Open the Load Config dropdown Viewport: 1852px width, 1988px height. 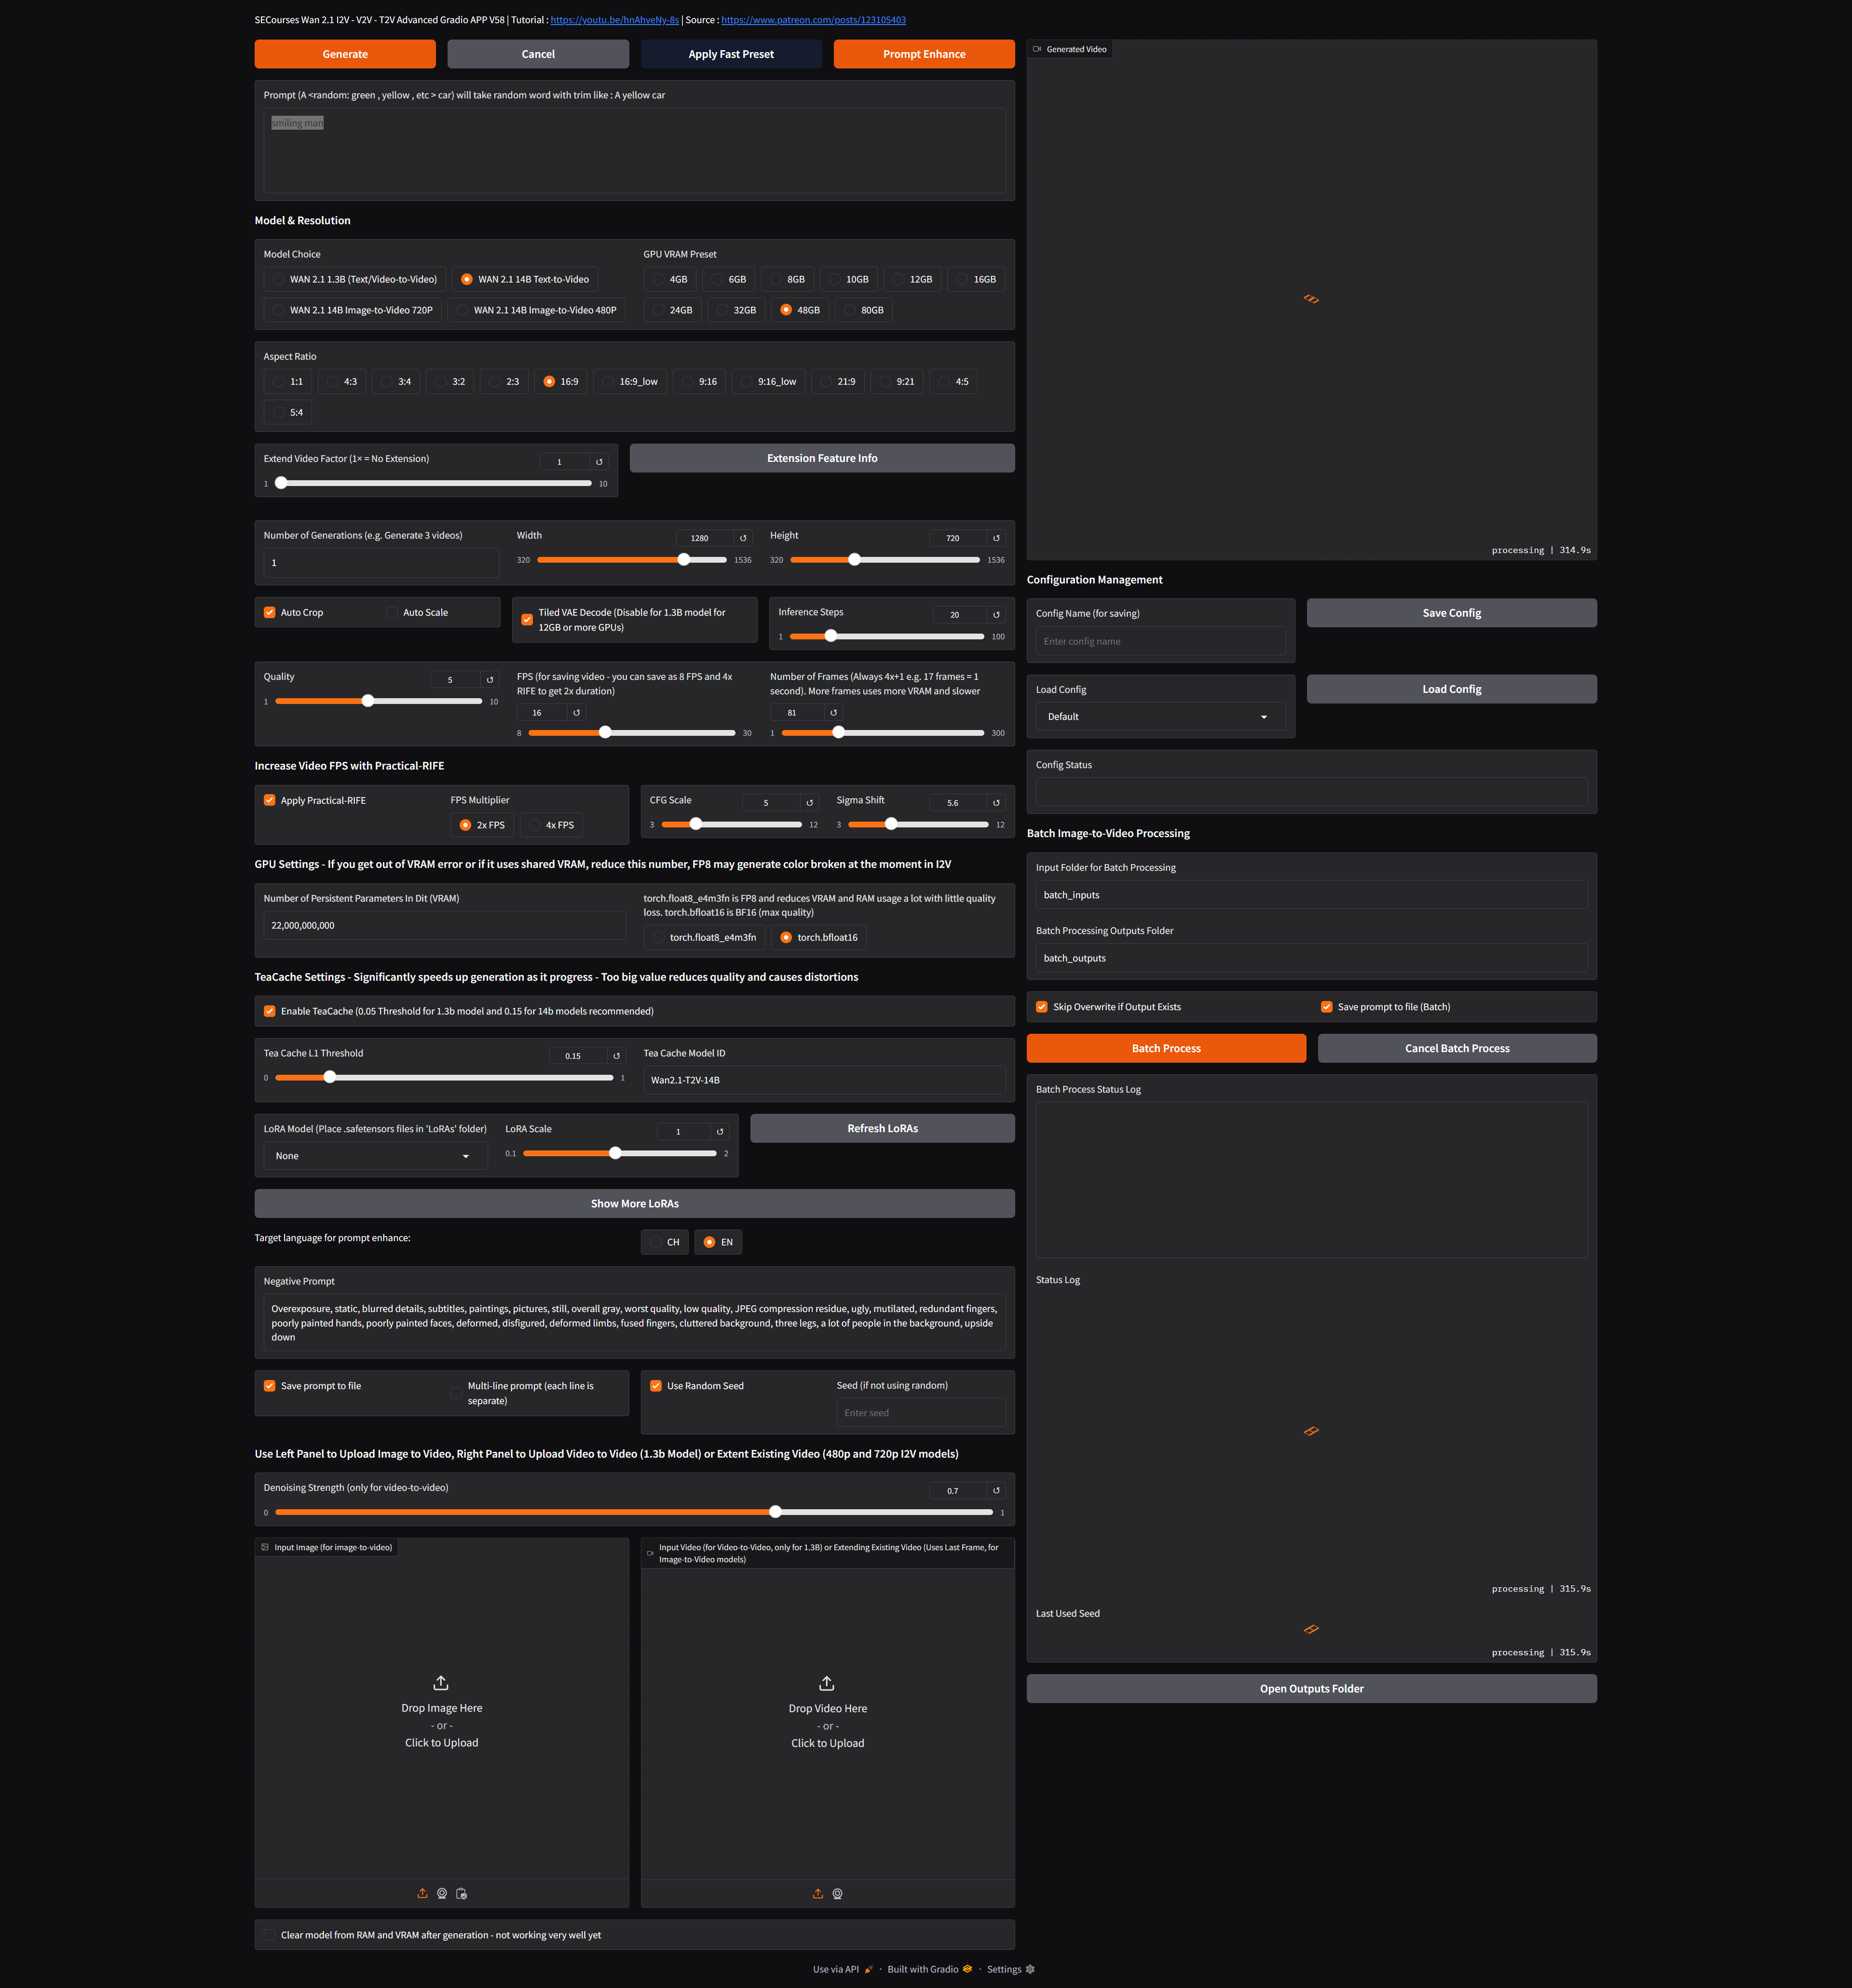tap(1160, 717)
